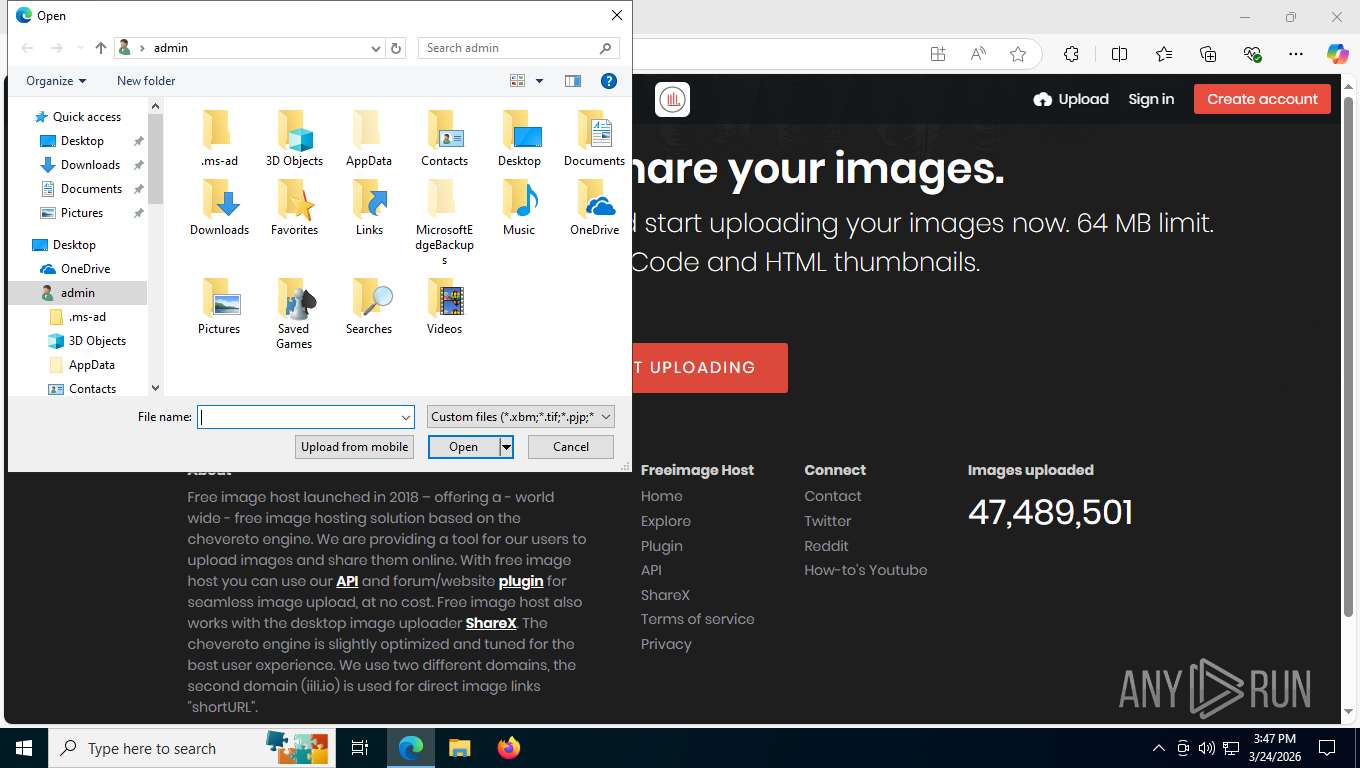Open the Organize dropdown menu

(x=56, y=81)
